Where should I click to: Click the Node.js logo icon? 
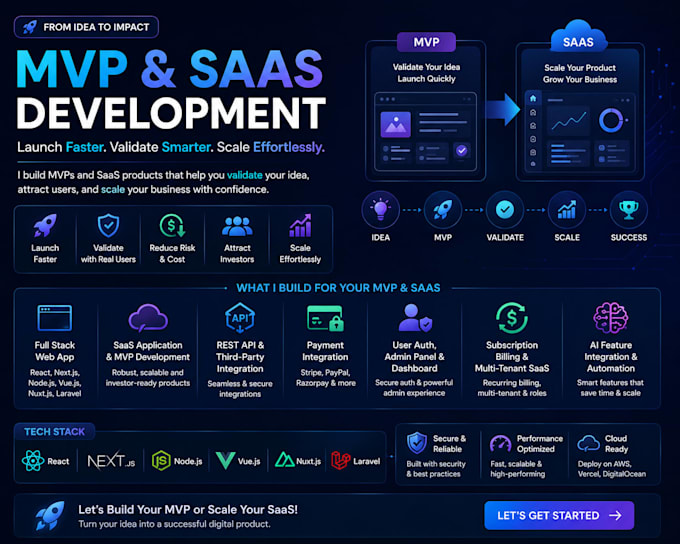point(161,461)
